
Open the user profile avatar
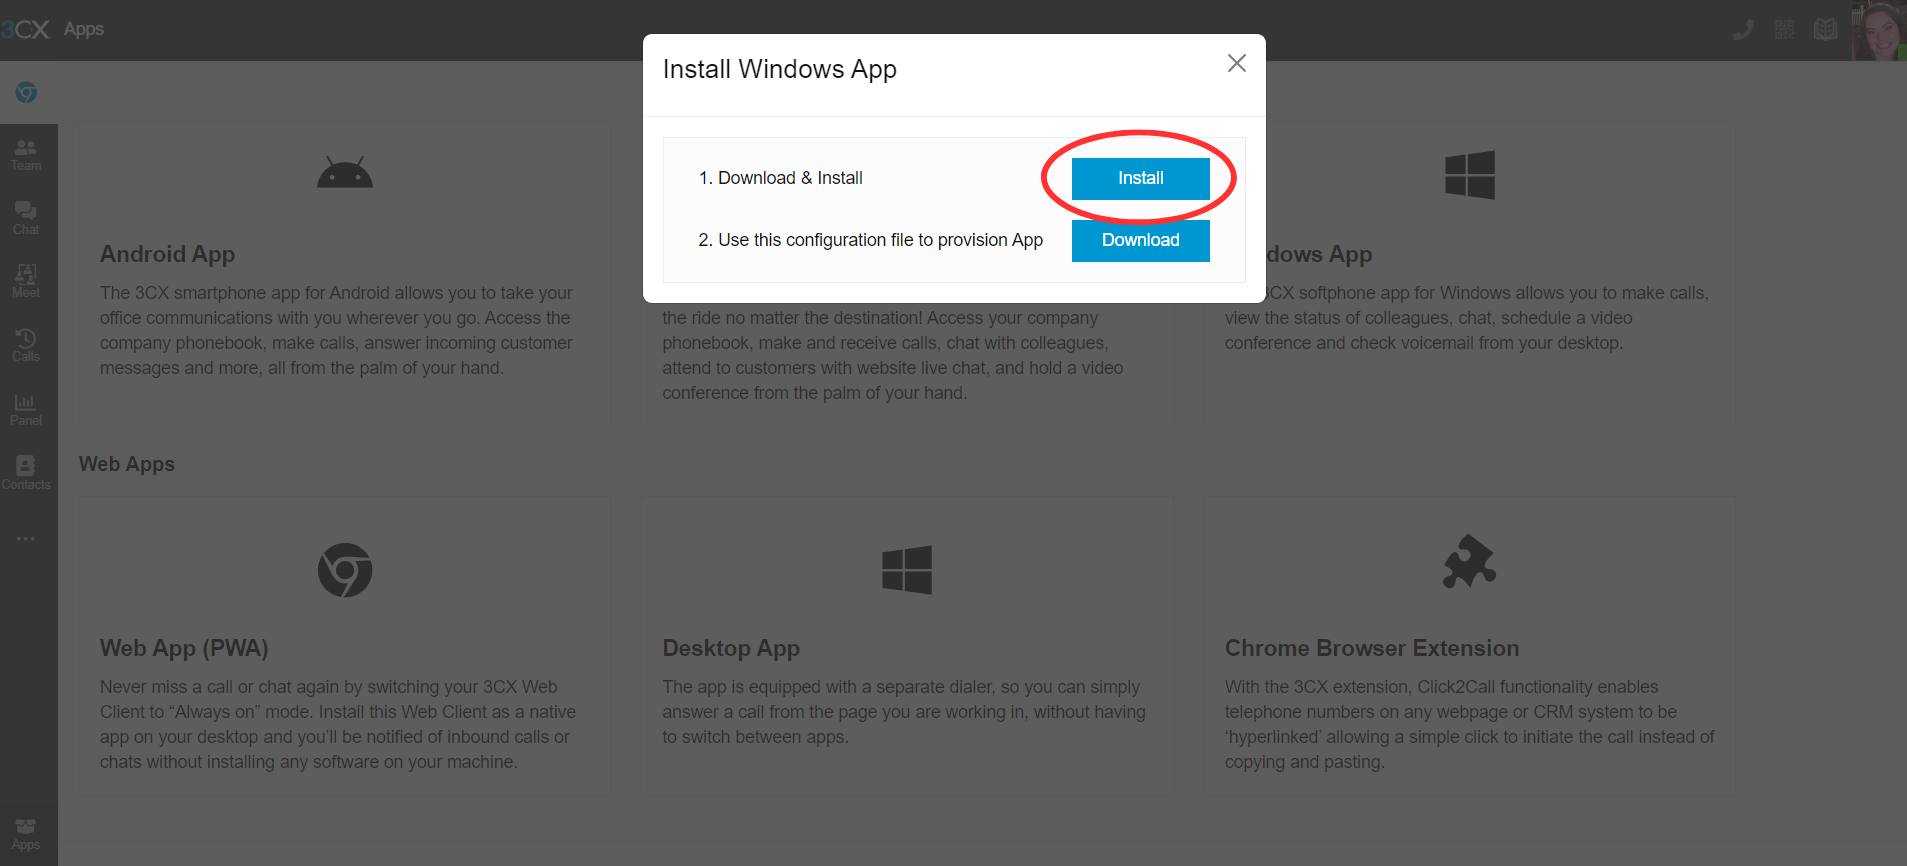(x=1879, y=30)
